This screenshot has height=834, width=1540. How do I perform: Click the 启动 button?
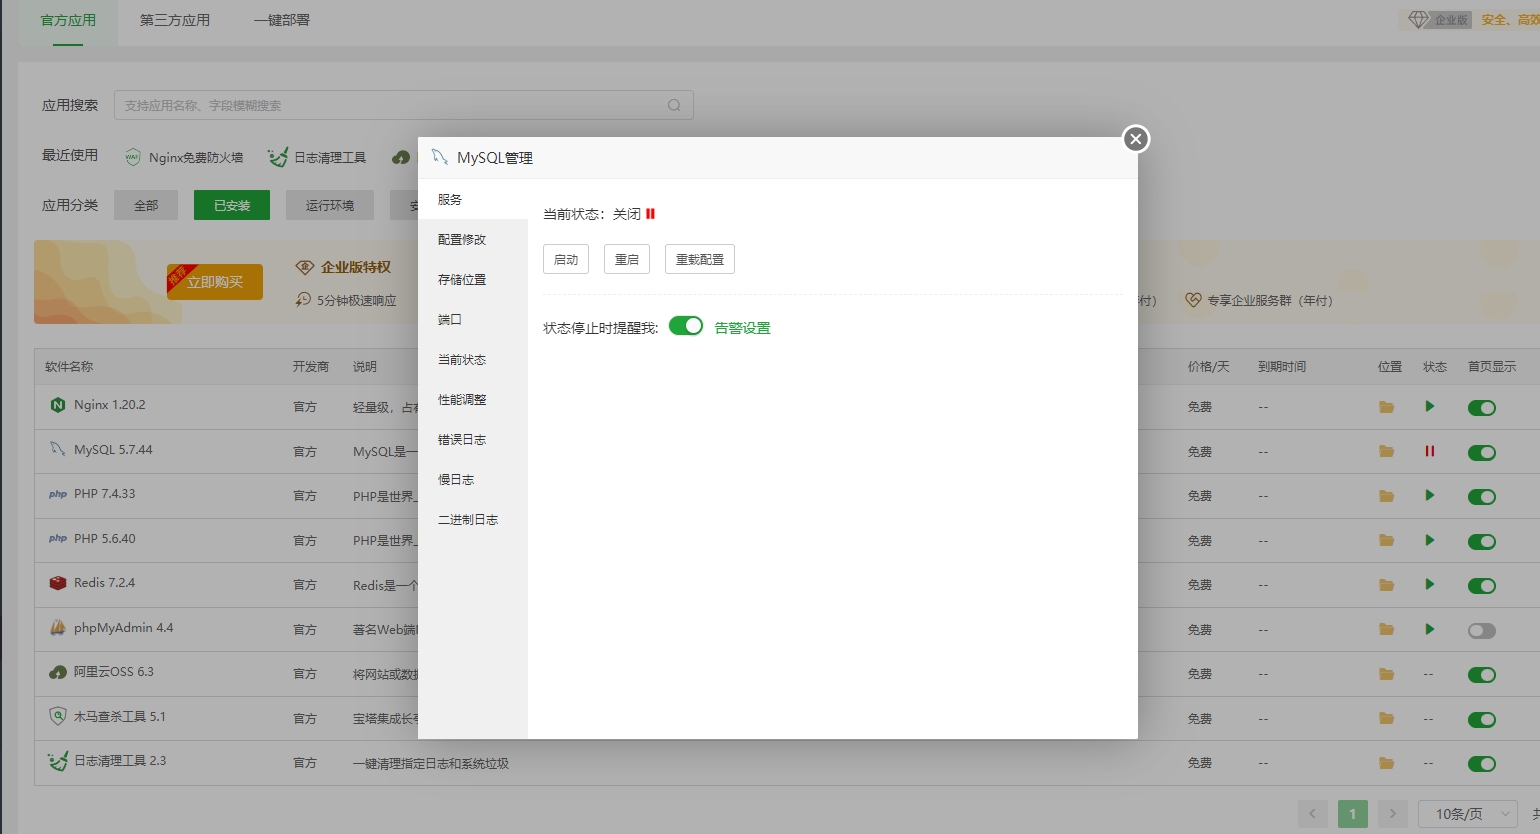point(566,259)
